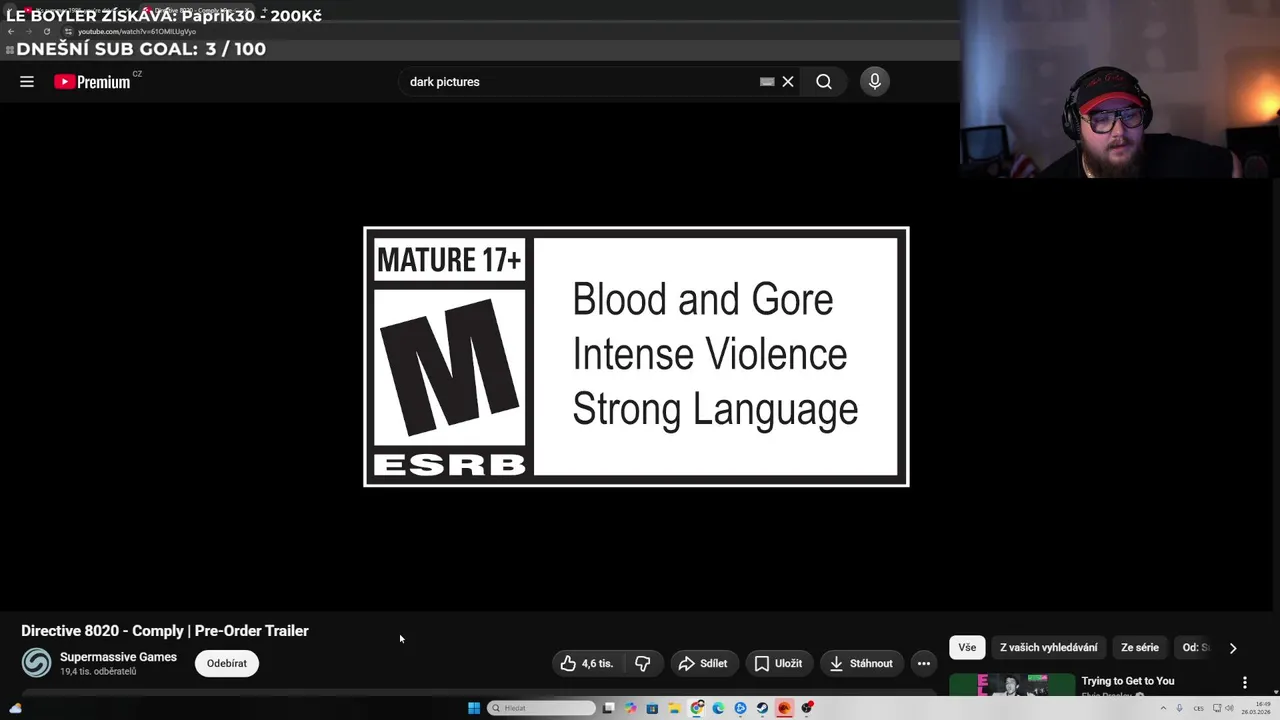The image size is (1280, 720).
Task: Save the video with Uložit
Action: pos(778,663)
